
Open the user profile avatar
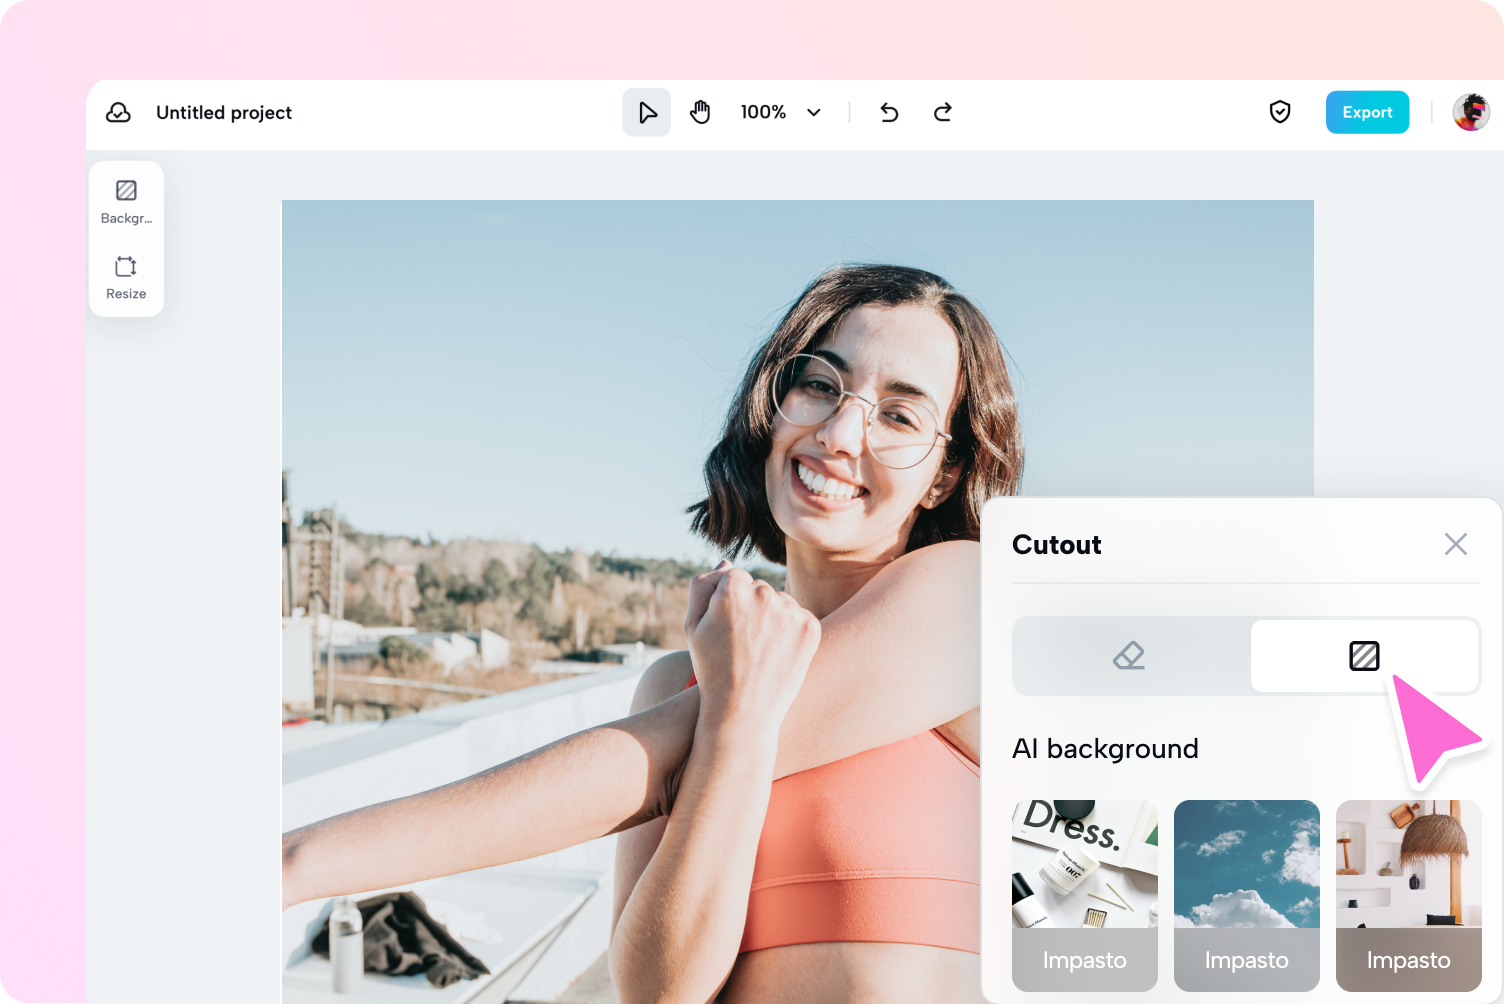(x=1471, y=112)
